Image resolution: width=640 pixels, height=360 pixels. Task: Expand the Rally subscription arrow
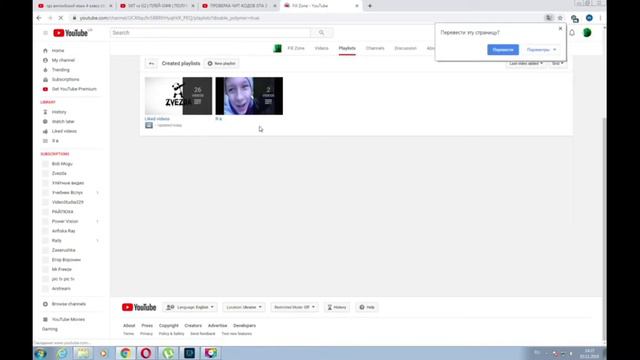pyautogui.click(x=98, y=240)
